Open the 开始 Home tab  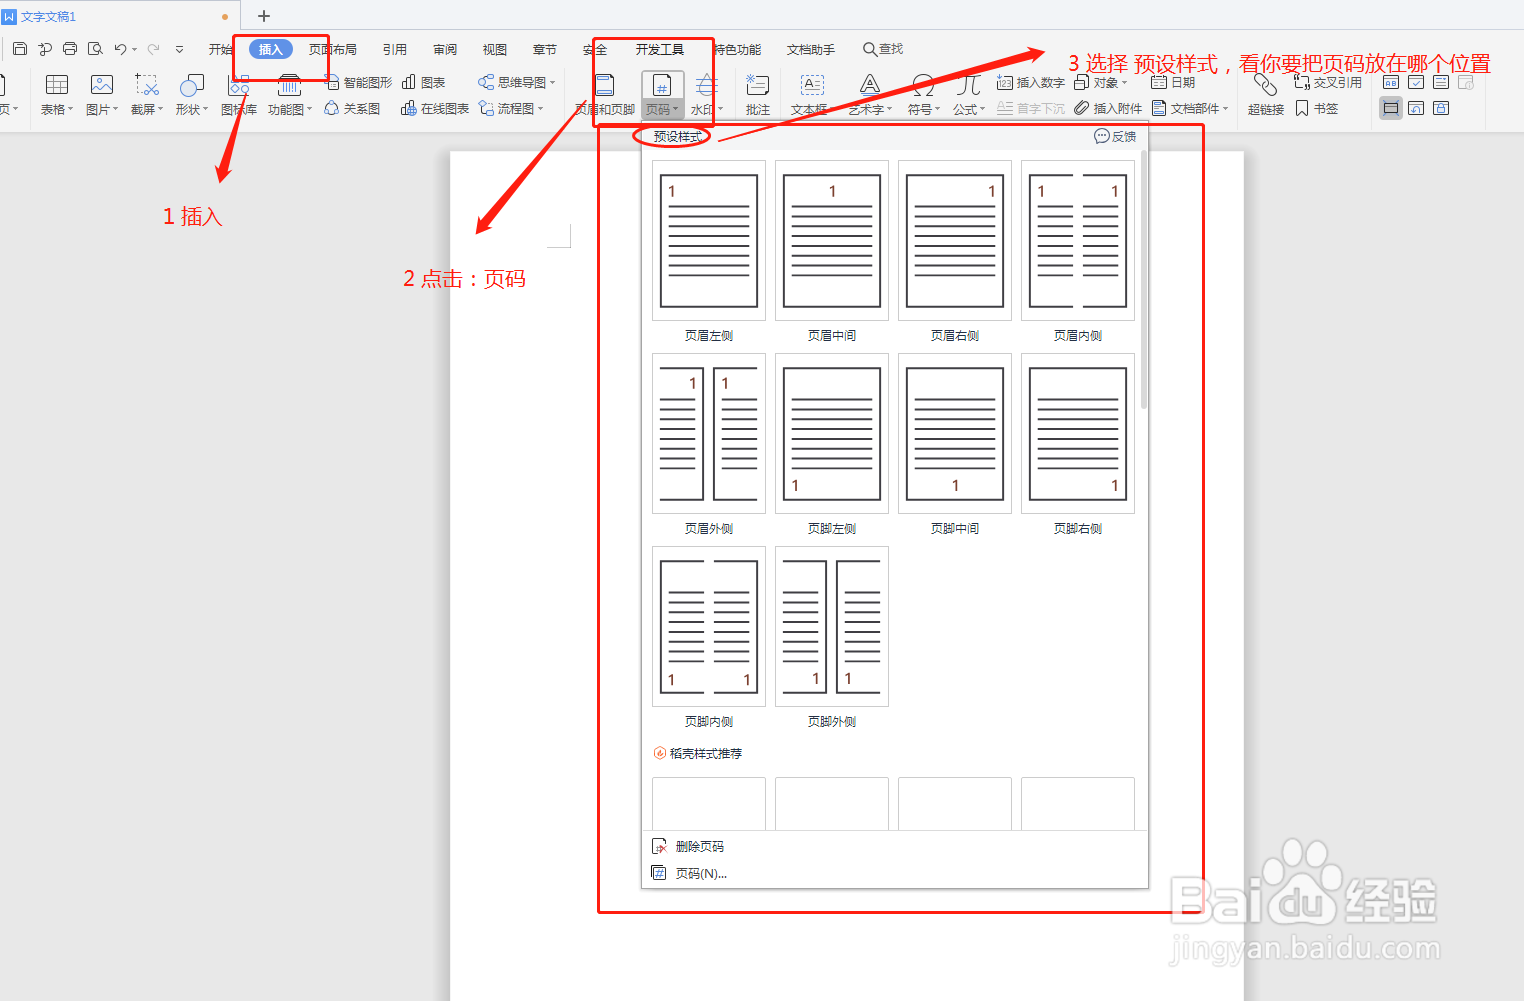tap(220, 49)
